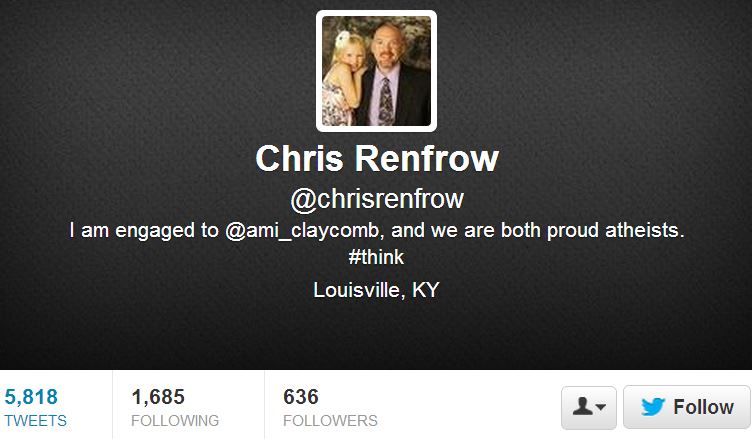The width and height of the screenshot is (752, 439).
Task: Open Chris Renfrow's profile photo
Action: (376, 71)
